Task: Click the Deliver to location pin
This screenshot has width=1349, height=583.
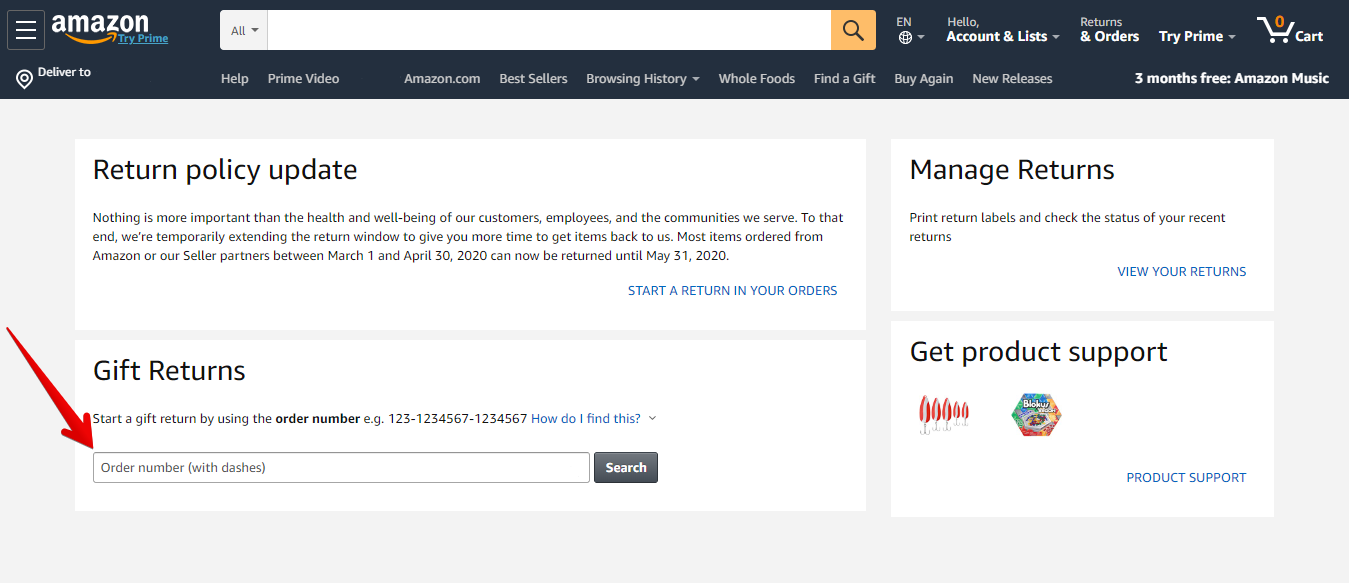Action: point(22,77)
